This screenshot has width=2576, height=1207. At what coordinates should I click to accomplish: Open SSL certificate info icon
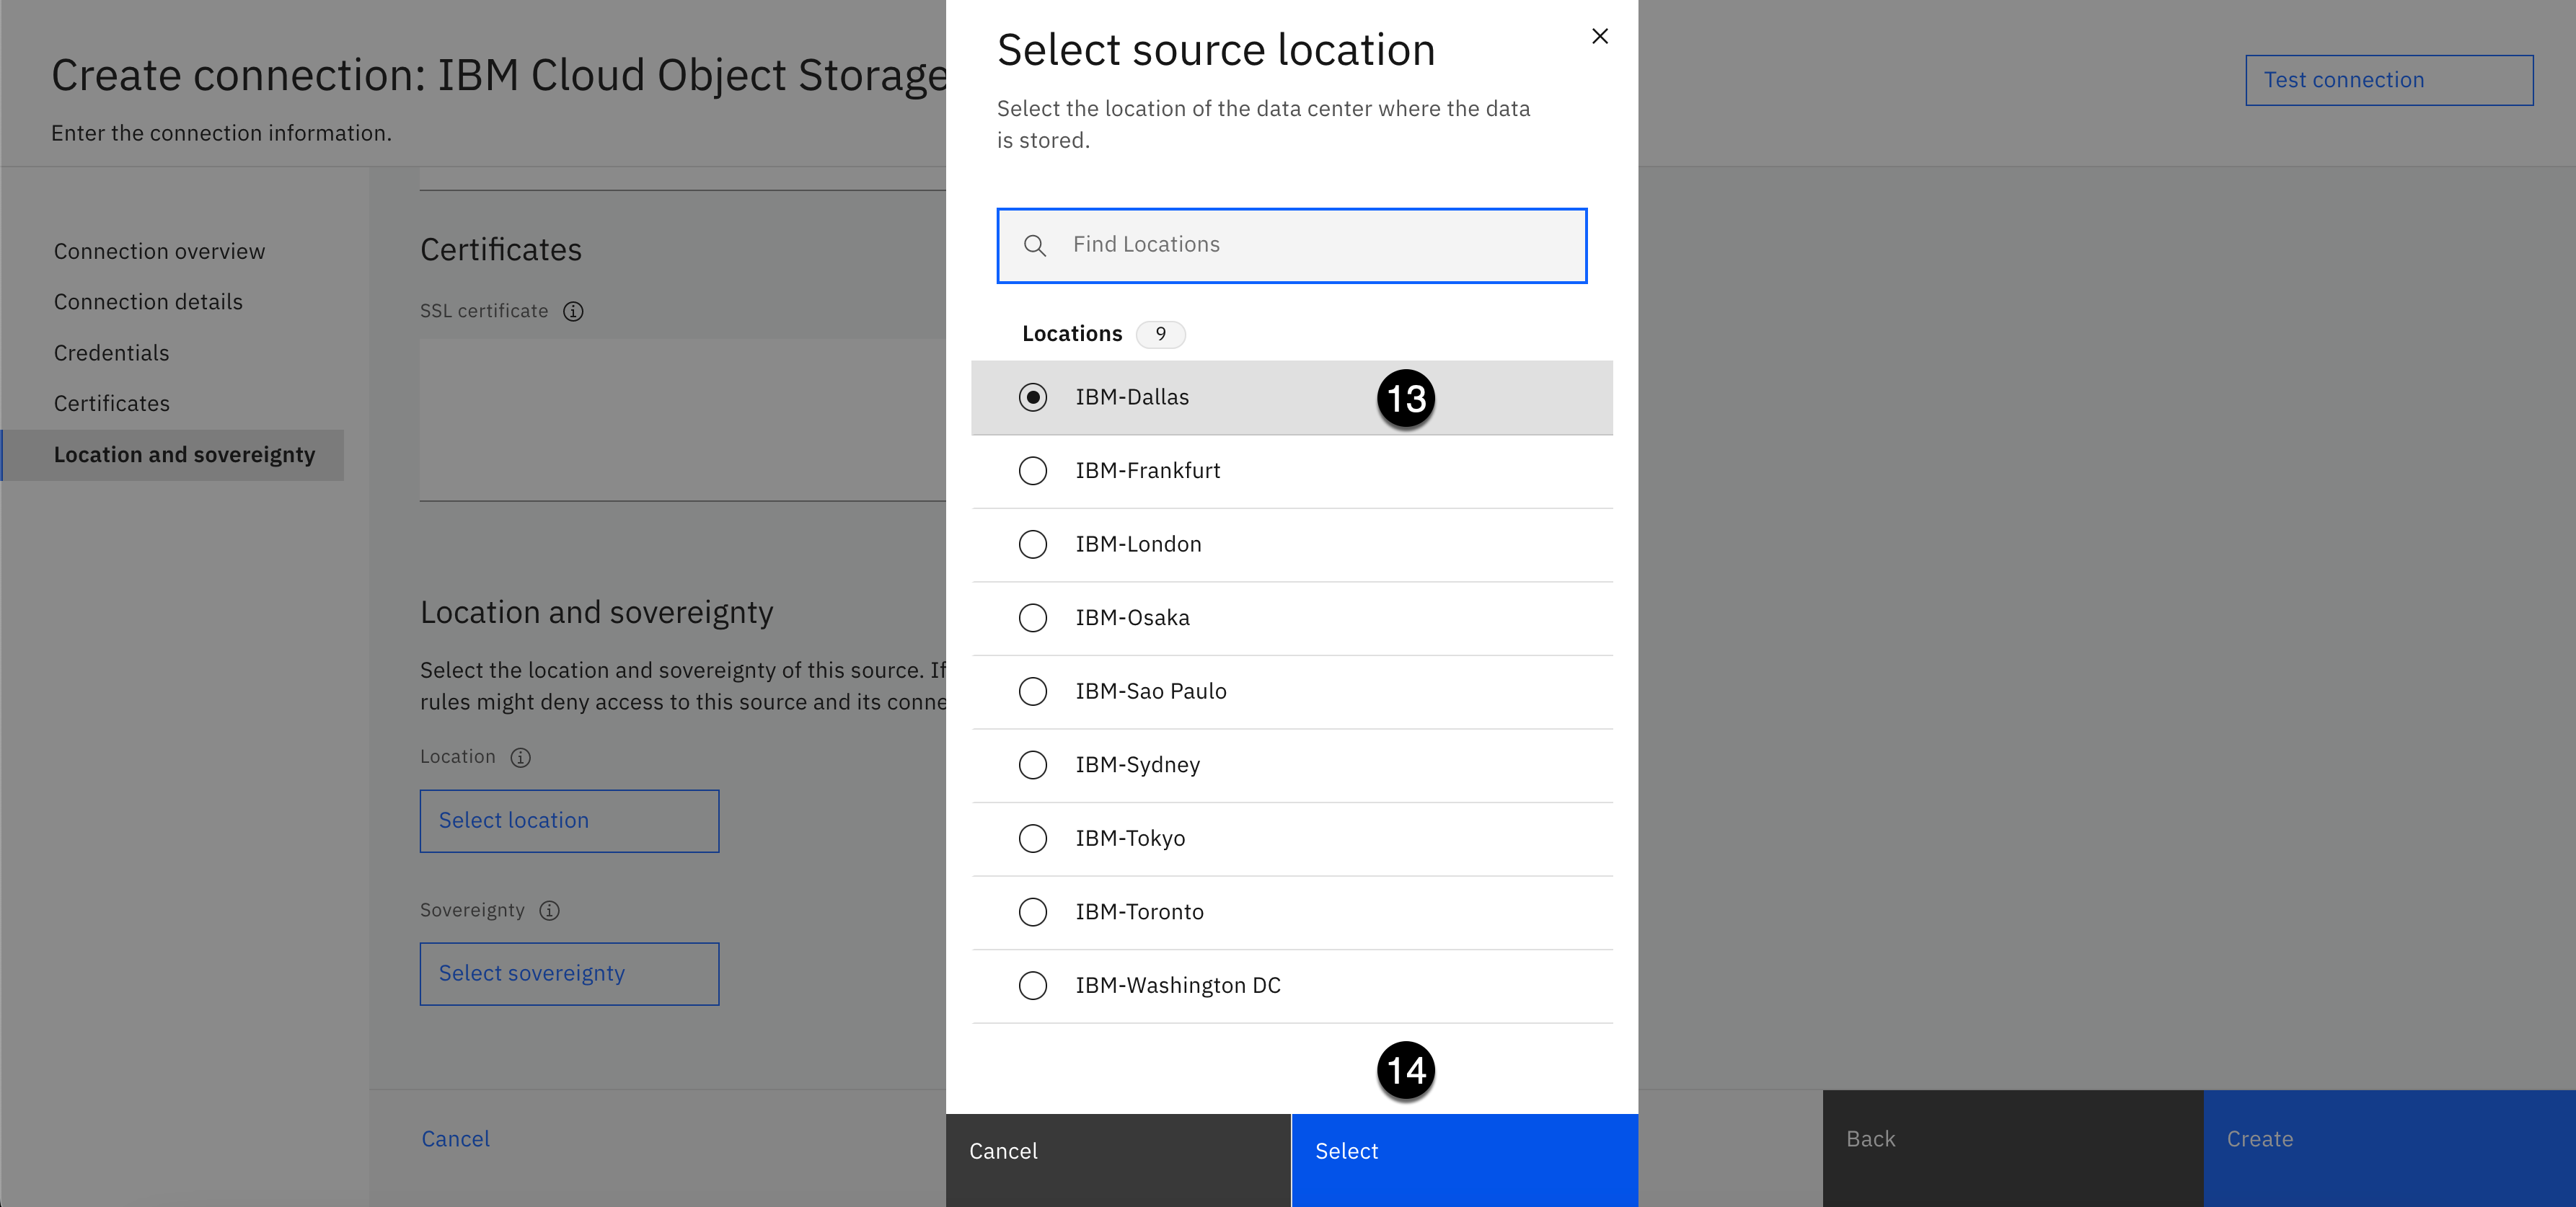tap(573, 312)
